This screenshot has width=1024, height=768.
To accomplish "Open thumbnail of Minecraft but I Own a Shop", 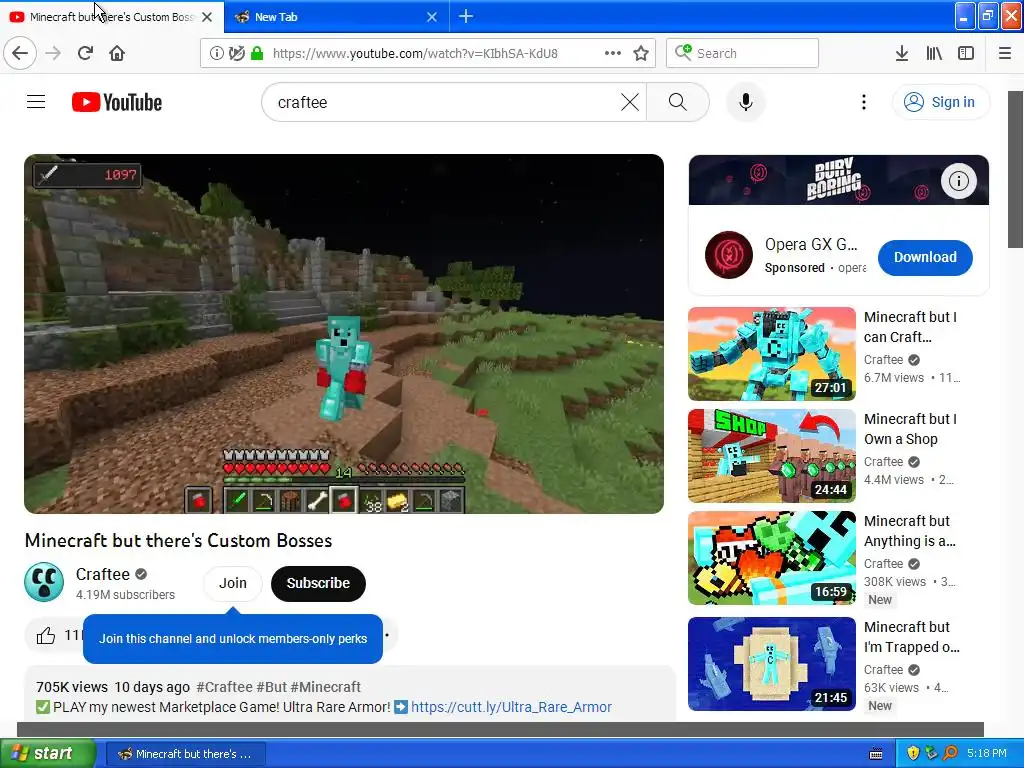I will tap(772, 456).
